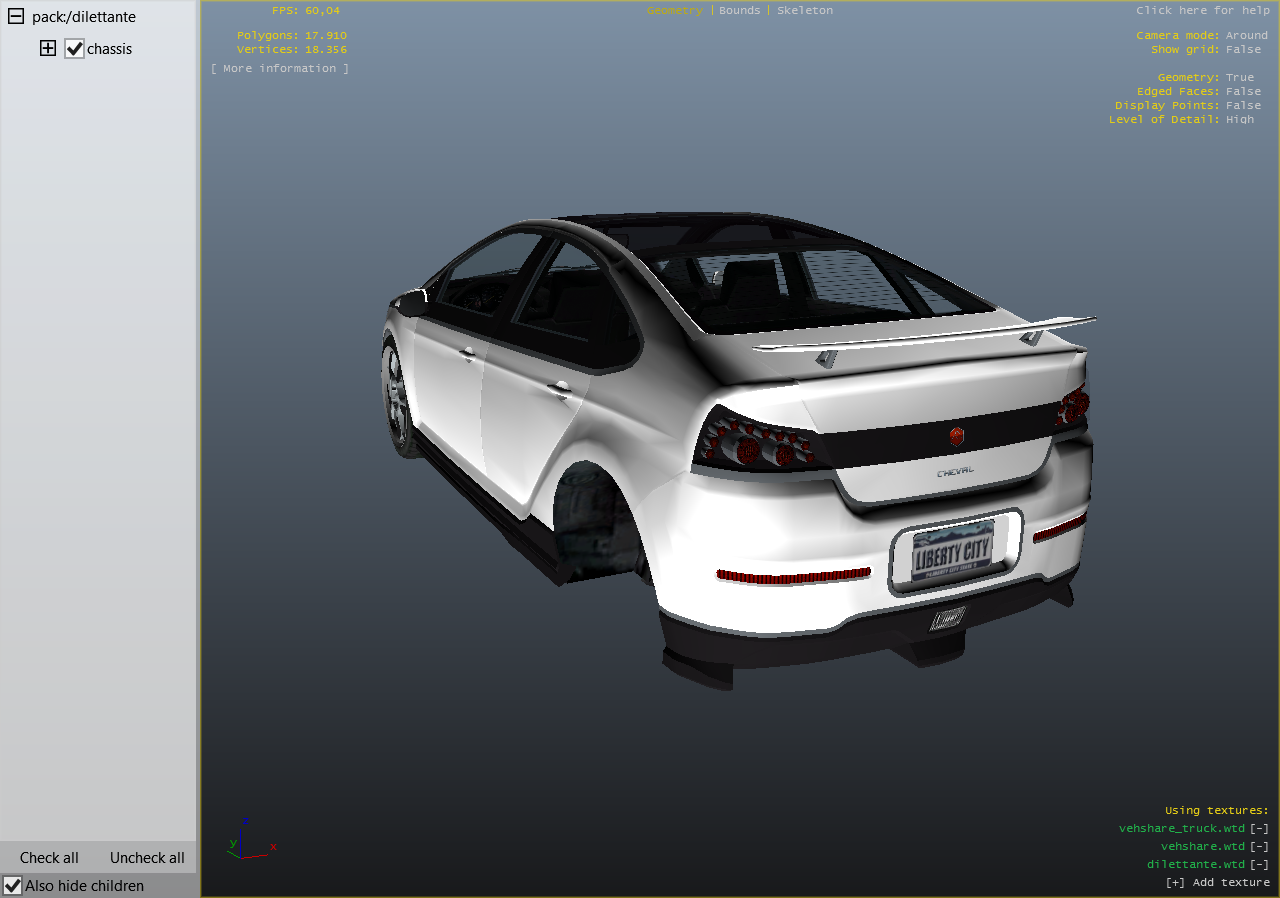Remove dilettante.wtd texture with [-]
The height and width of the screenshot is (898, 1280).
[1259, 864]
